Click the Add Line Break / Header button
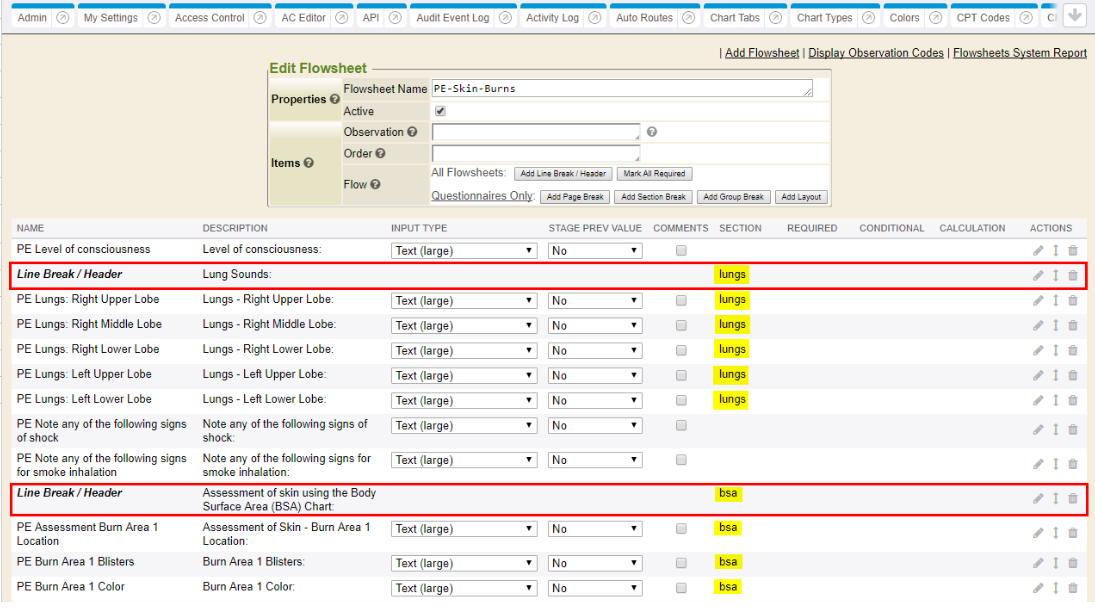 click(x=562, y=174)
